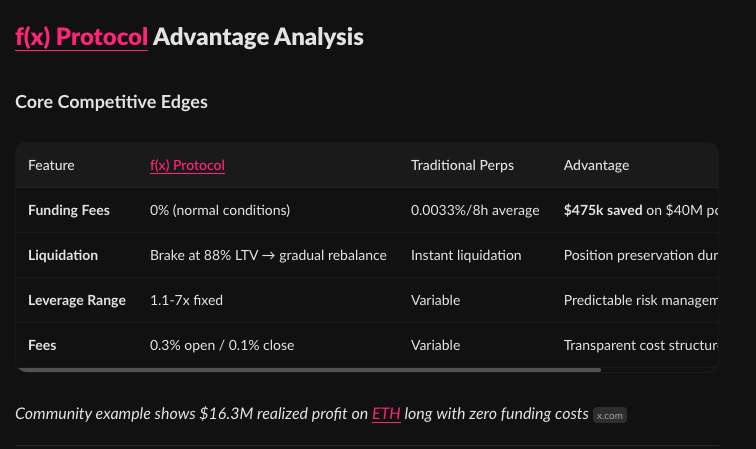Select the Fees row label
Screen dimensions: 756x449
pos(42,345)
